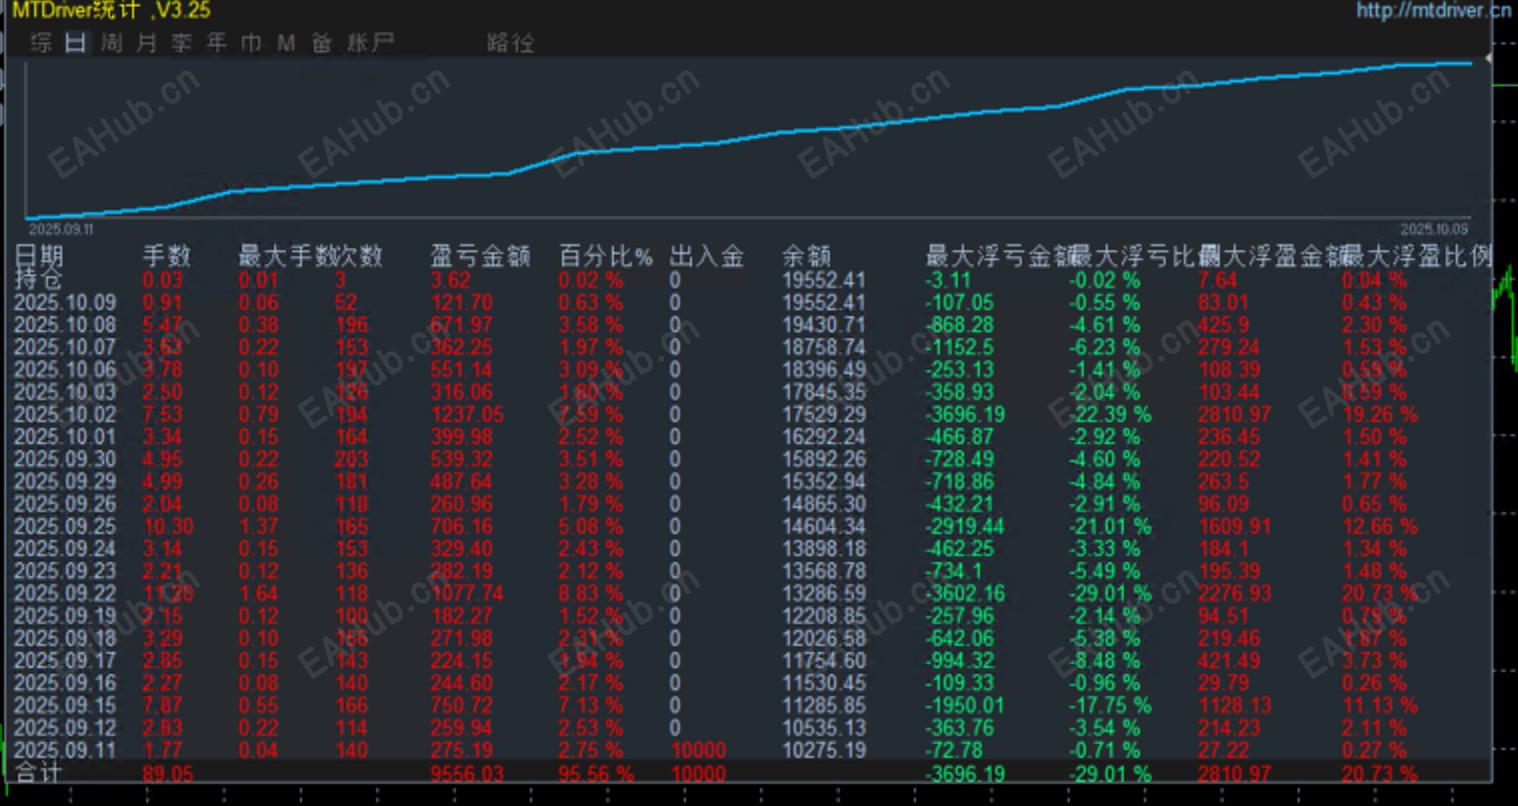Select the 2025.09.25 date row
This screenshot has height=806, width=1518.
pos(65,526)
